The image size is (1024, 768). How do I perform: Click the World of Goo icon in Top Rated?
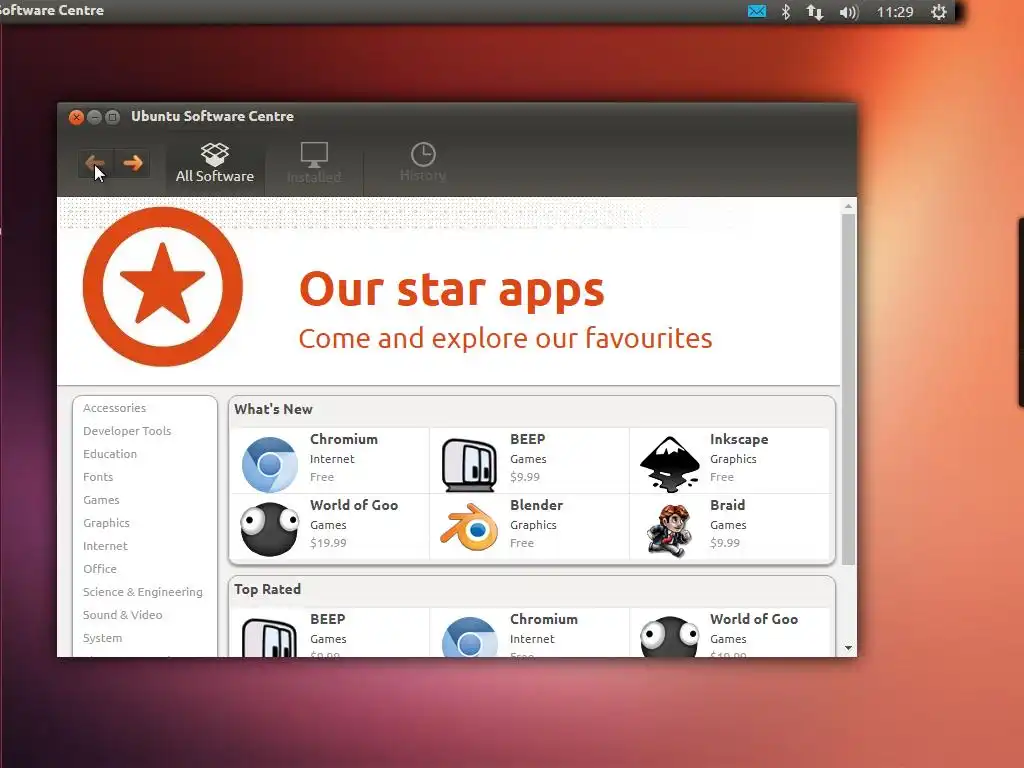(669, 637)
